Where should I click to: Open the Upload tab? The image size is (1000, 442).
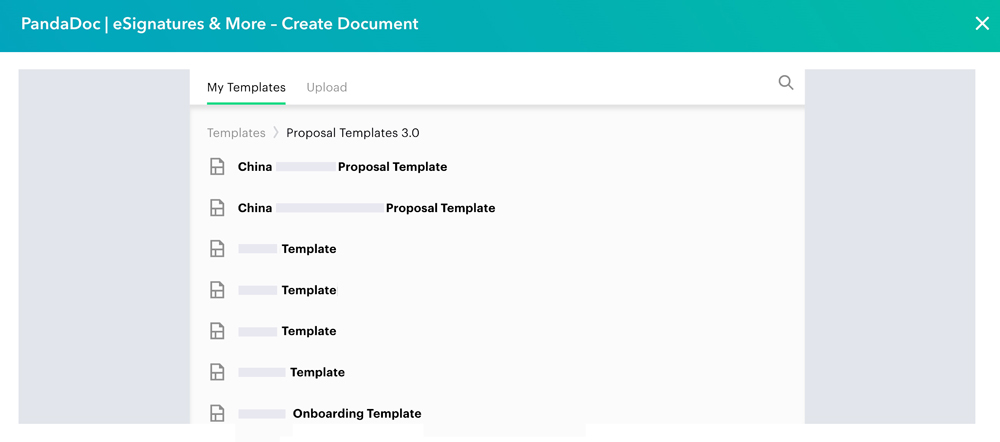(326, 87)
